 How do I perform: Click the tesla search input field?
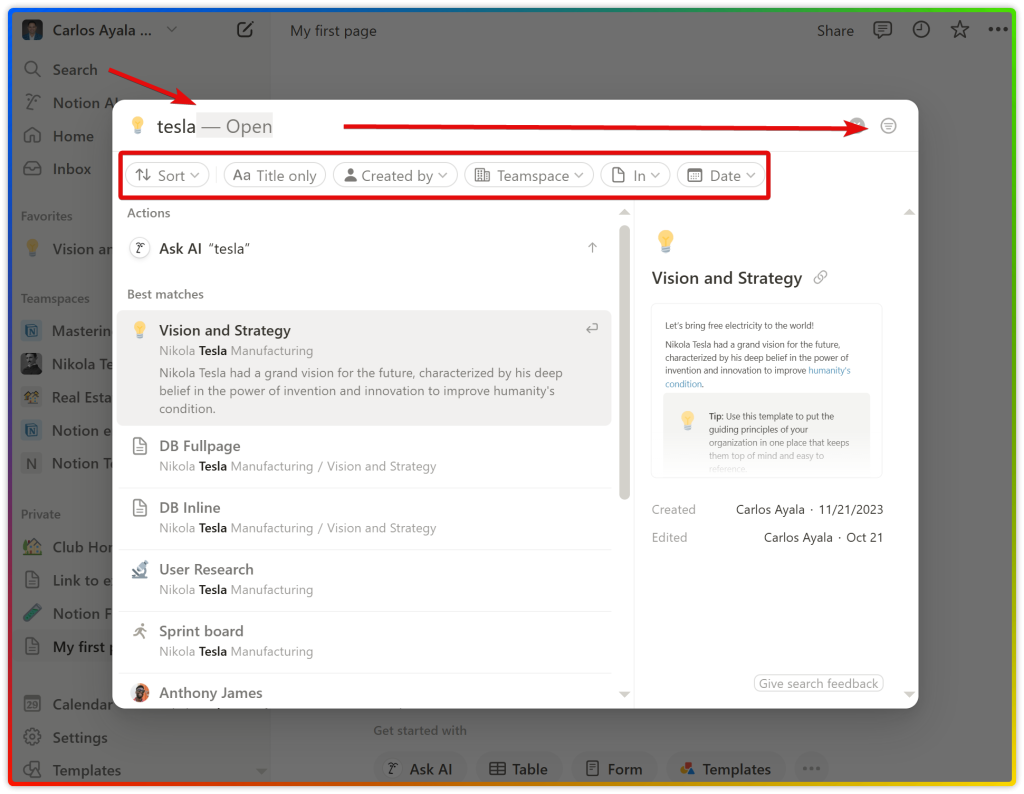400,126
